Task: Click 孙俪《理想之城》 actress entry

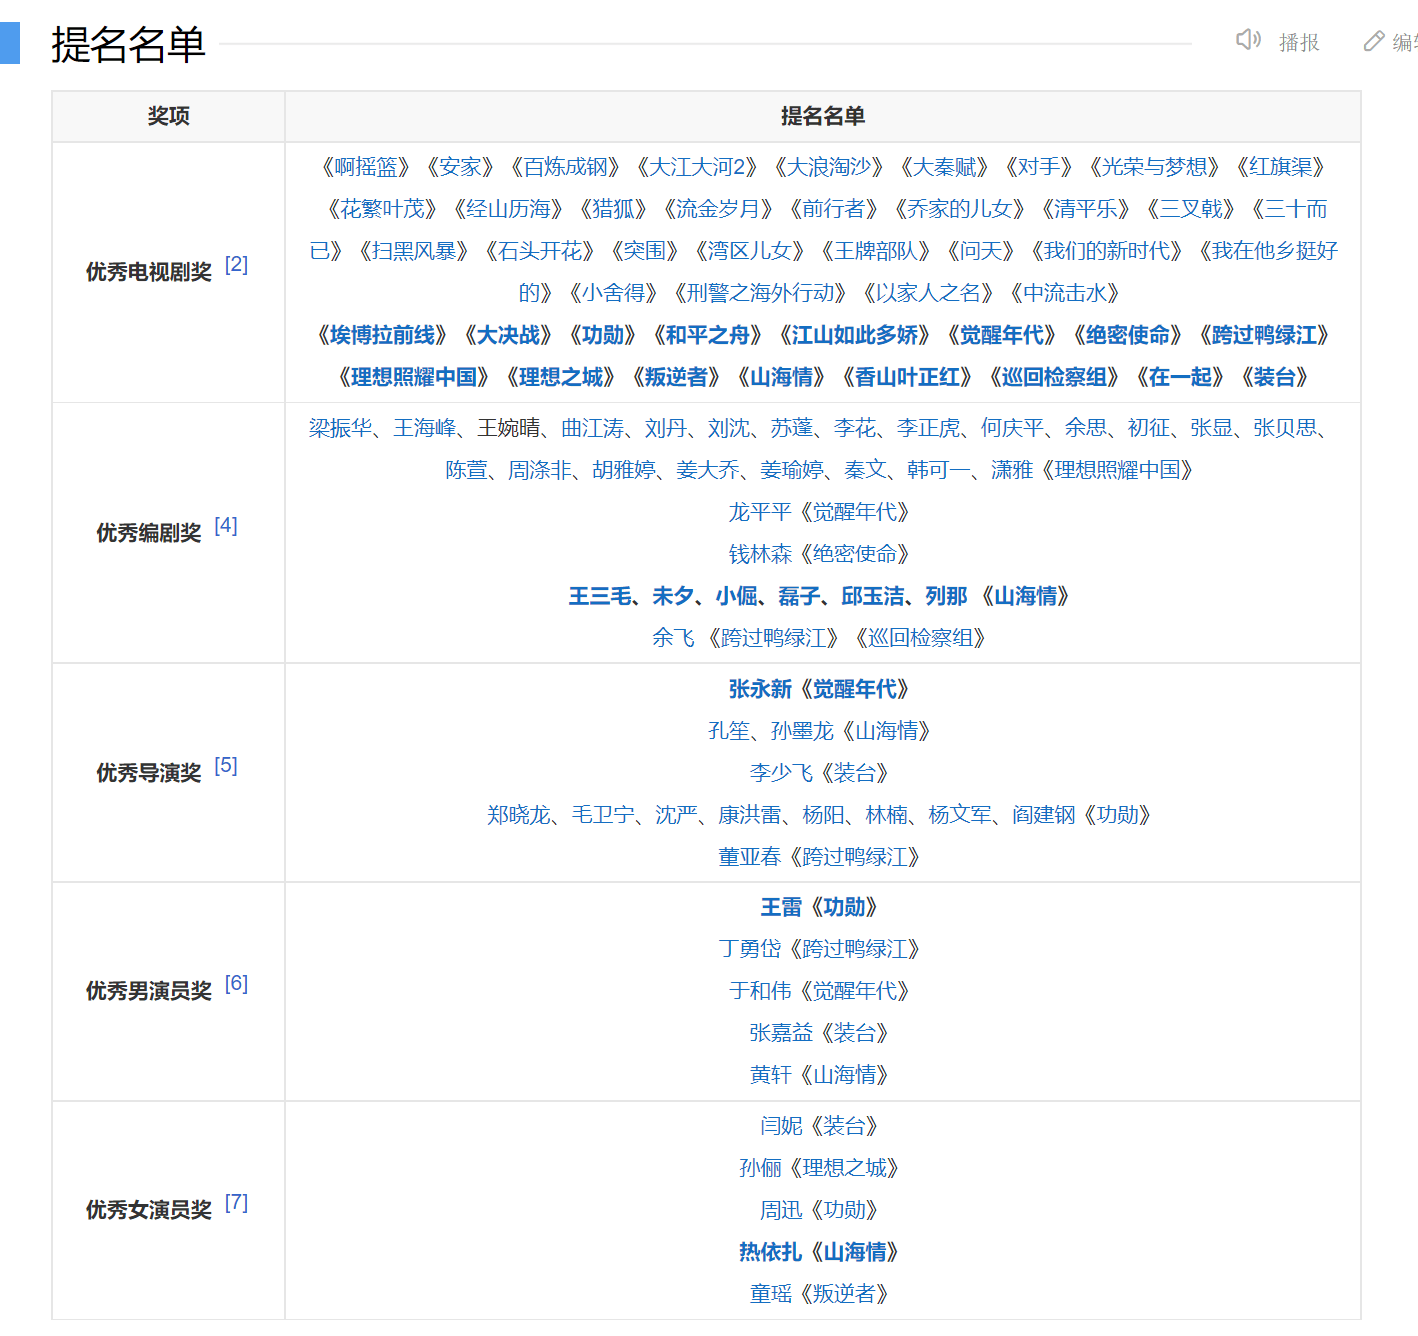Action: pyautogui.click(x=819, y=1168)
